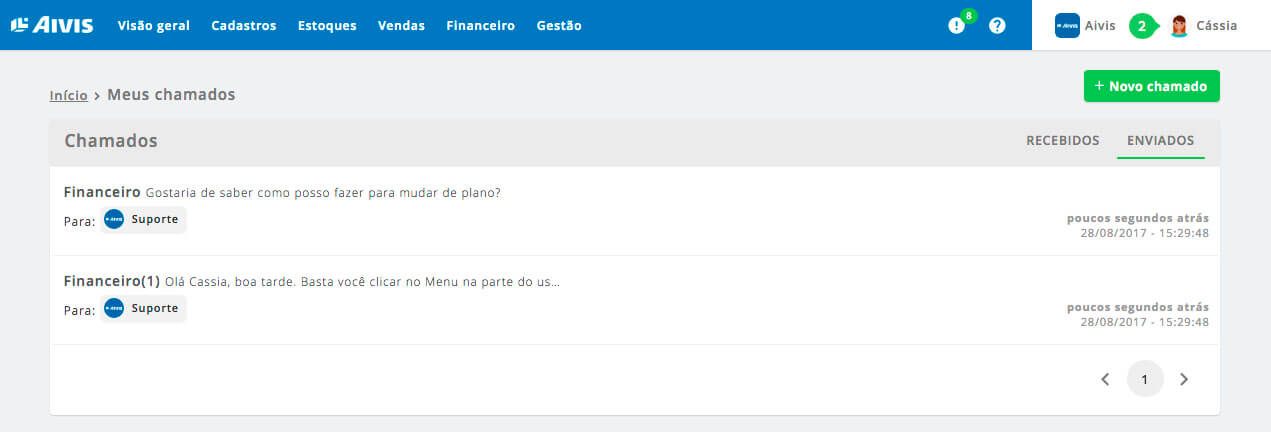The width and height of the screenshot is (1271, 432).
Task: Click the Suporte icon in the Financeiro(1) ticket
Action: pyautogui.click(x=114, y=308)
